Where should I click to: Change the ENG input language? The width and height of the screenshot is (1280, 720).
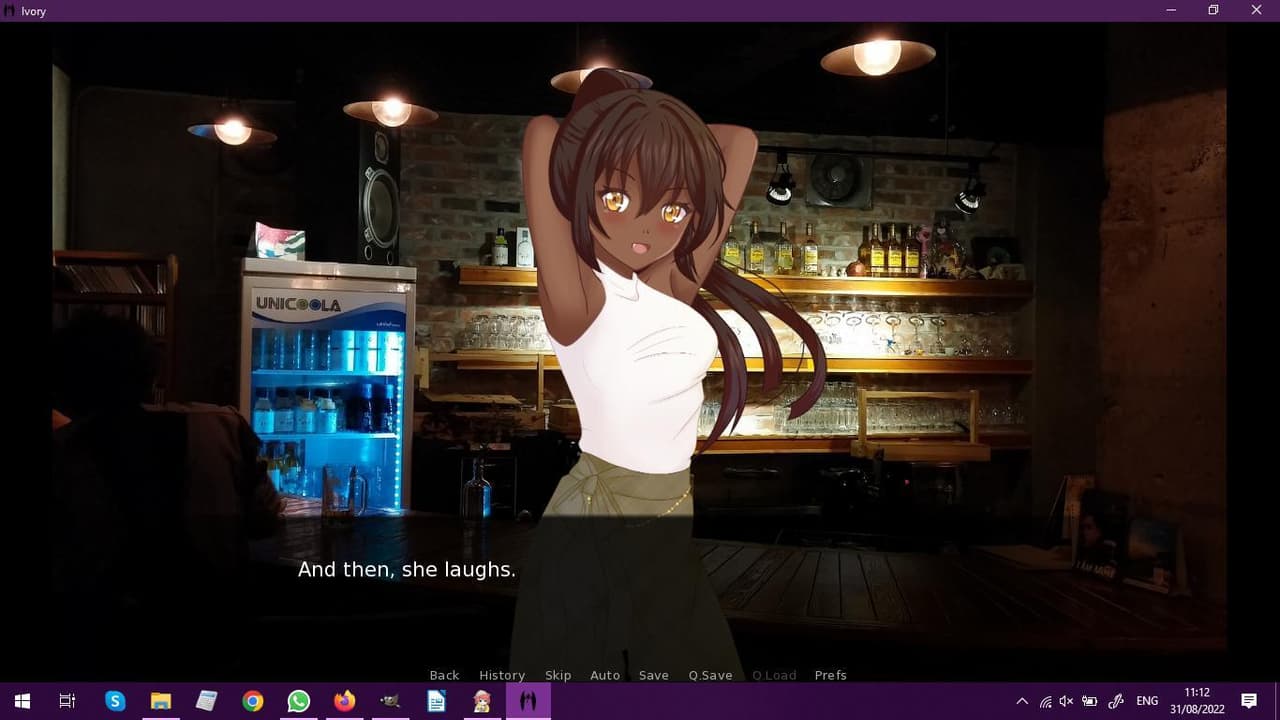pyautogui.click(x=1147, y=701)
